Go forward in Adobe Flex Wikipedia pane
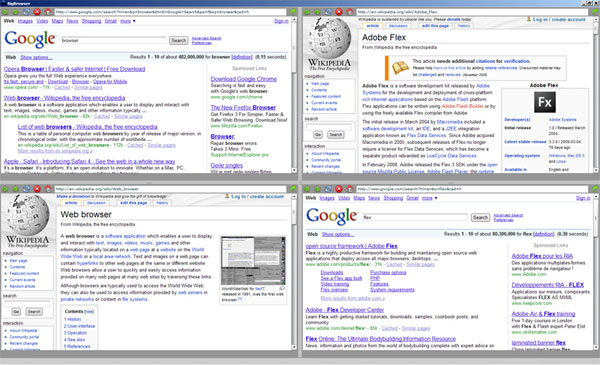 click(x=317, y=12)
